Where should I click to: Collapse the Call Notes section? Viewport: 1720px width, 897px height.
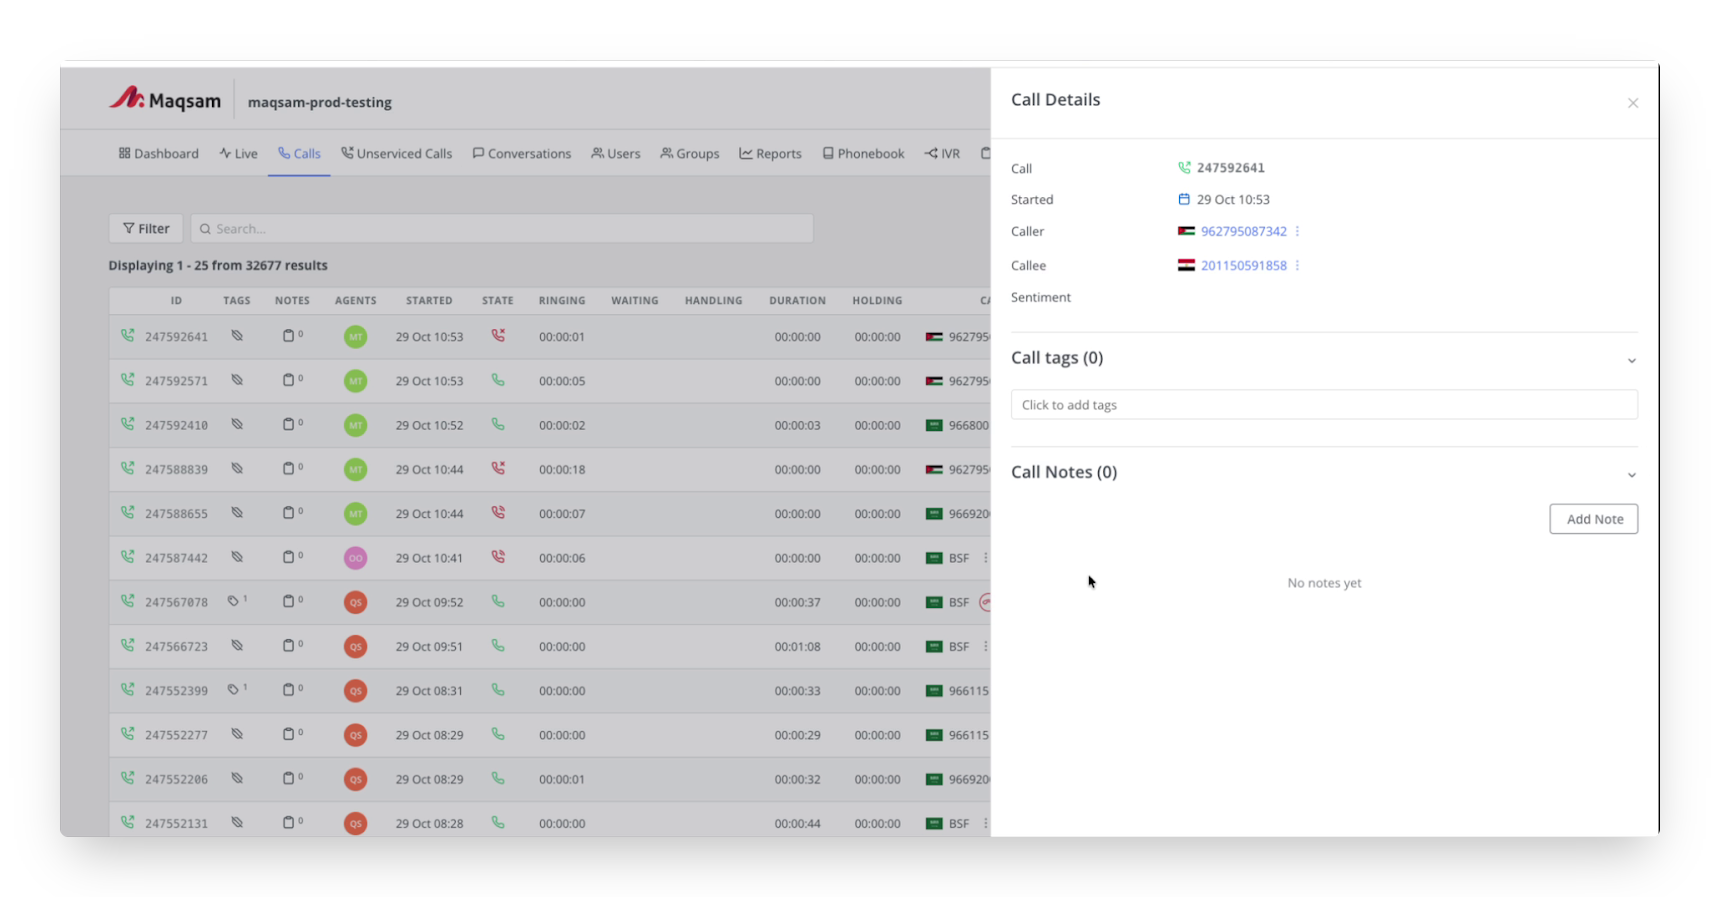click(1631, 474)
